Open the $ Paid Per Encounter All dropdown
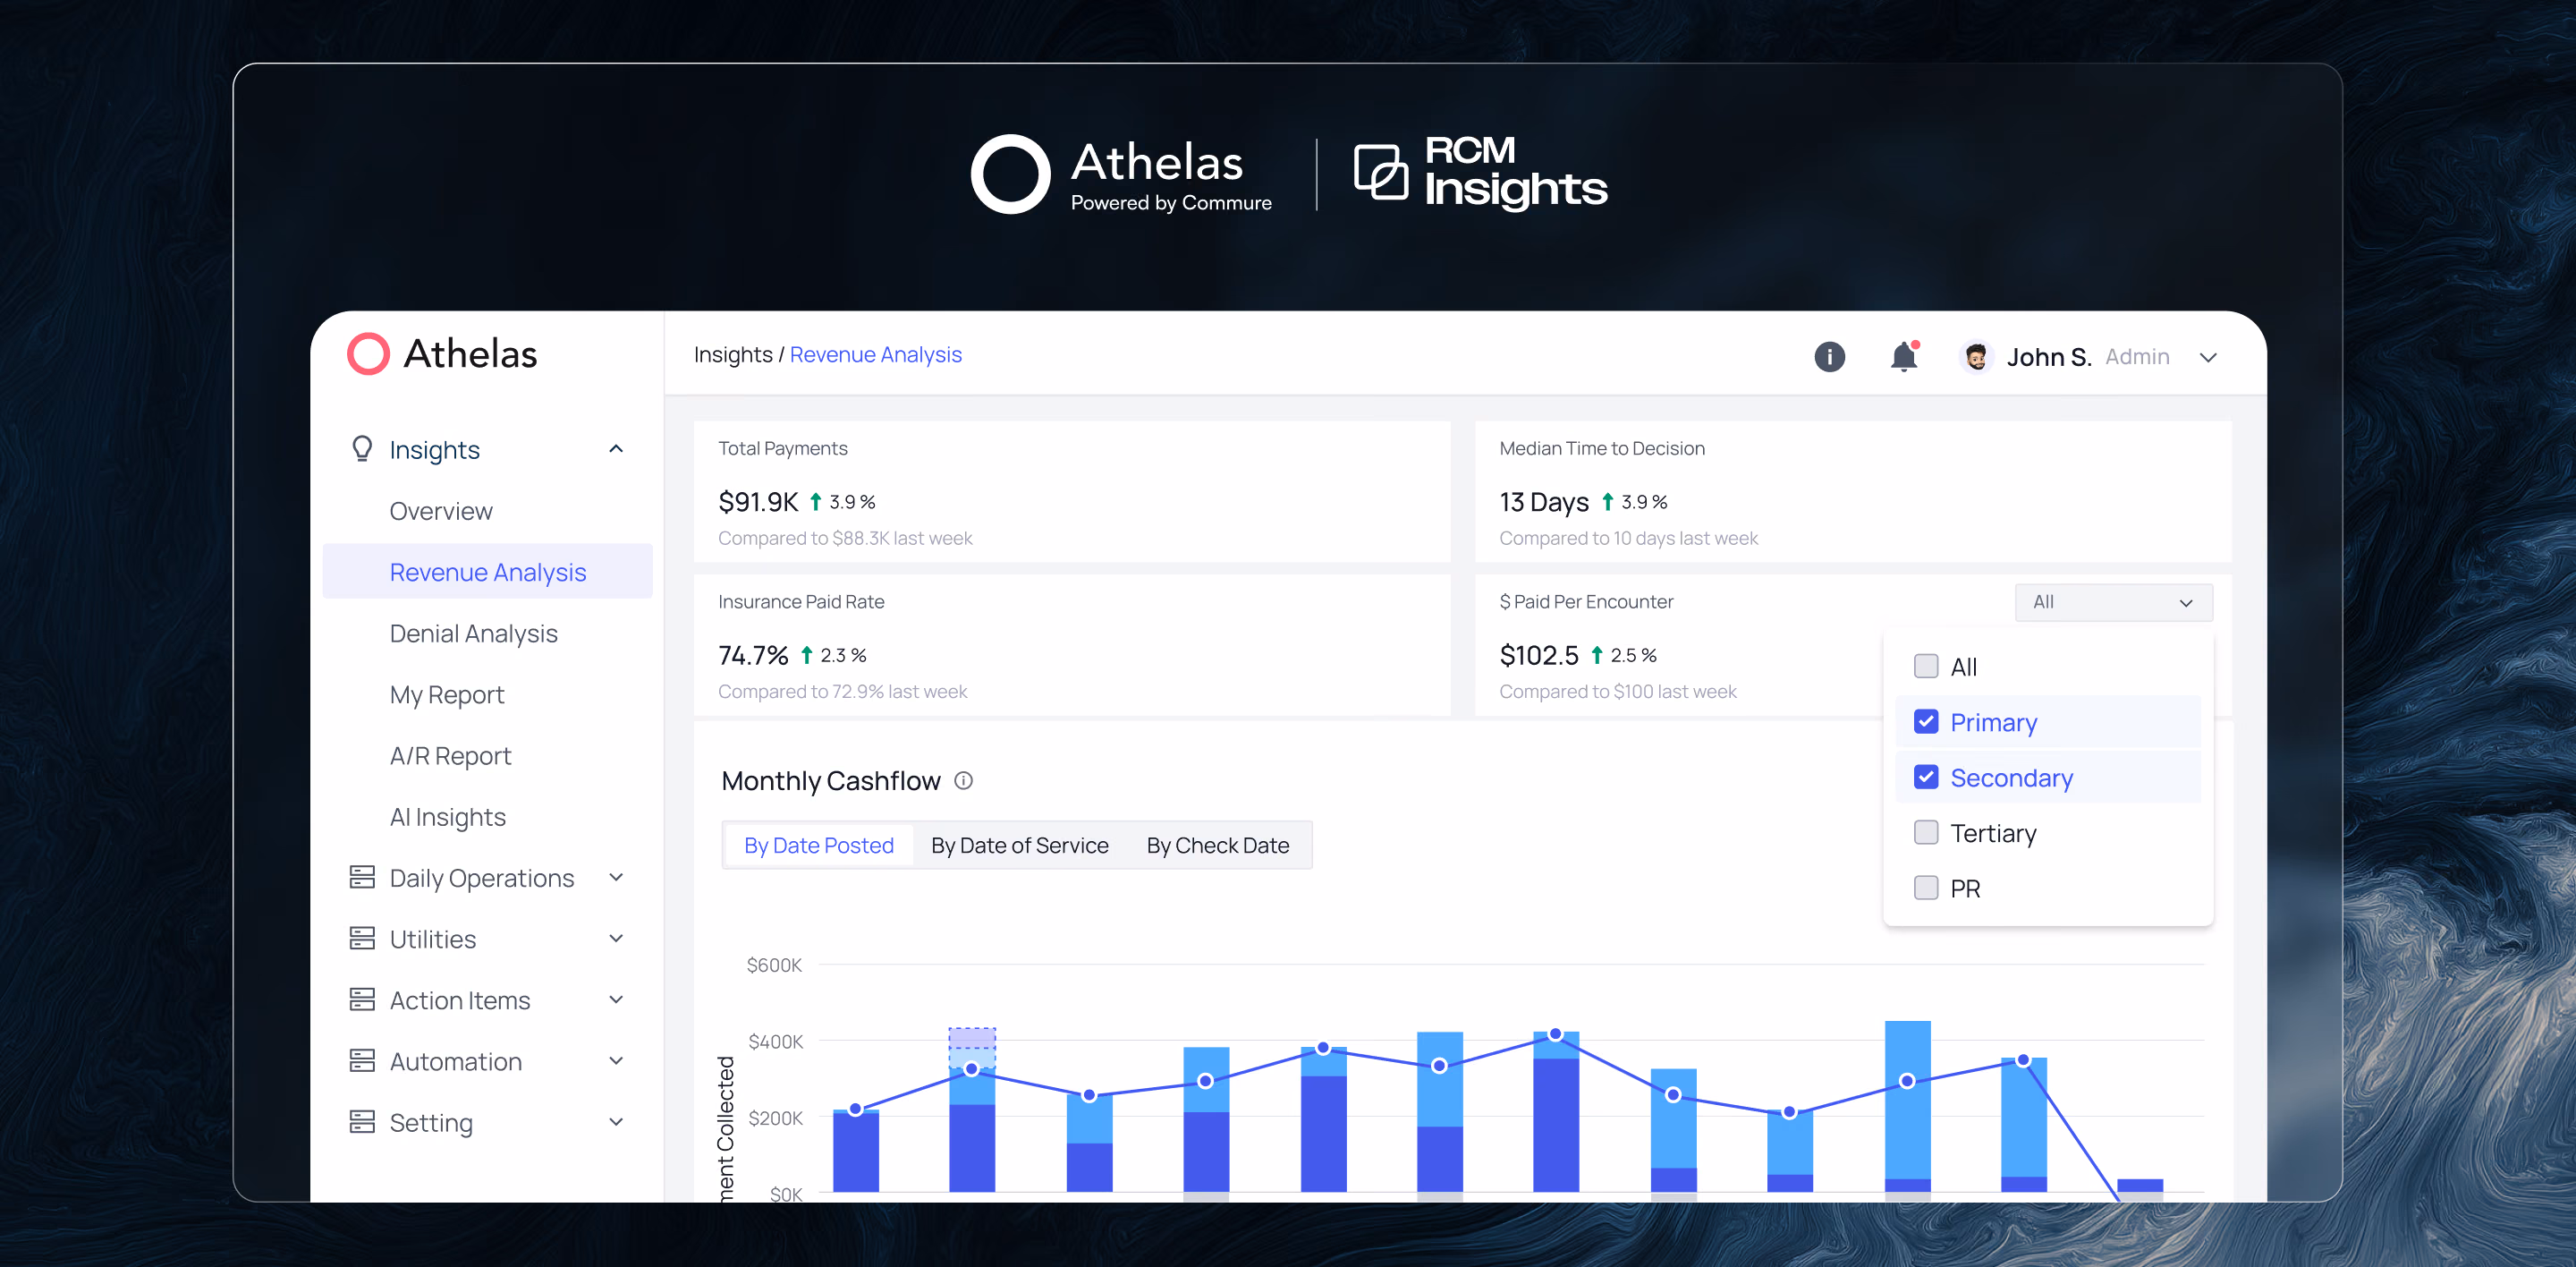This screenshot has height=1267, width=2576. click(2113, 602)
